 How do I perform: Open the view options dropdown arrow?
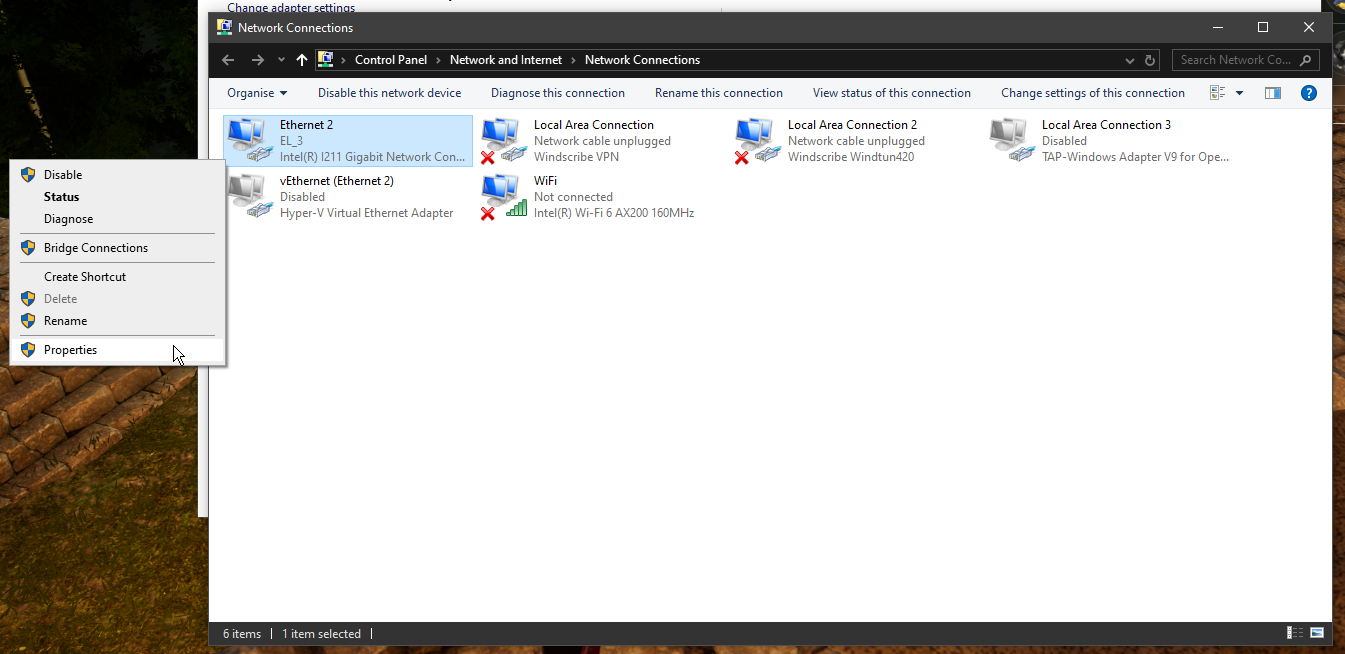pyautogui.click(x=1240, y=93)
